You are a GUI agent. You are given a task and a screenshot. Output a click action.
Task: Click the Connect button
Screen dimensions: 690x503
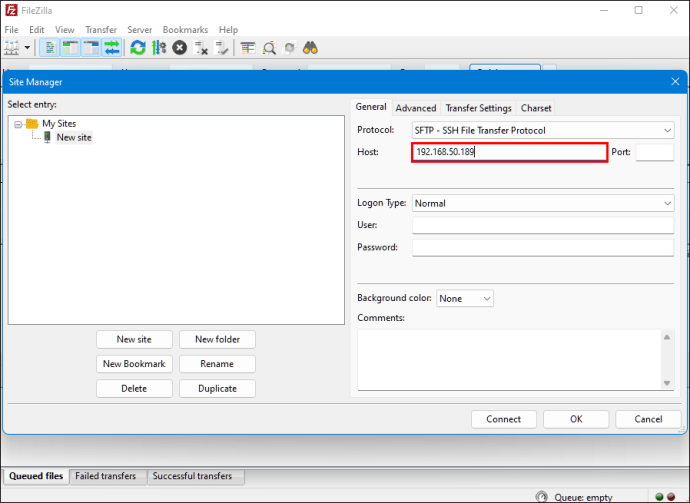pyautogui.click(x=504, y=419)
